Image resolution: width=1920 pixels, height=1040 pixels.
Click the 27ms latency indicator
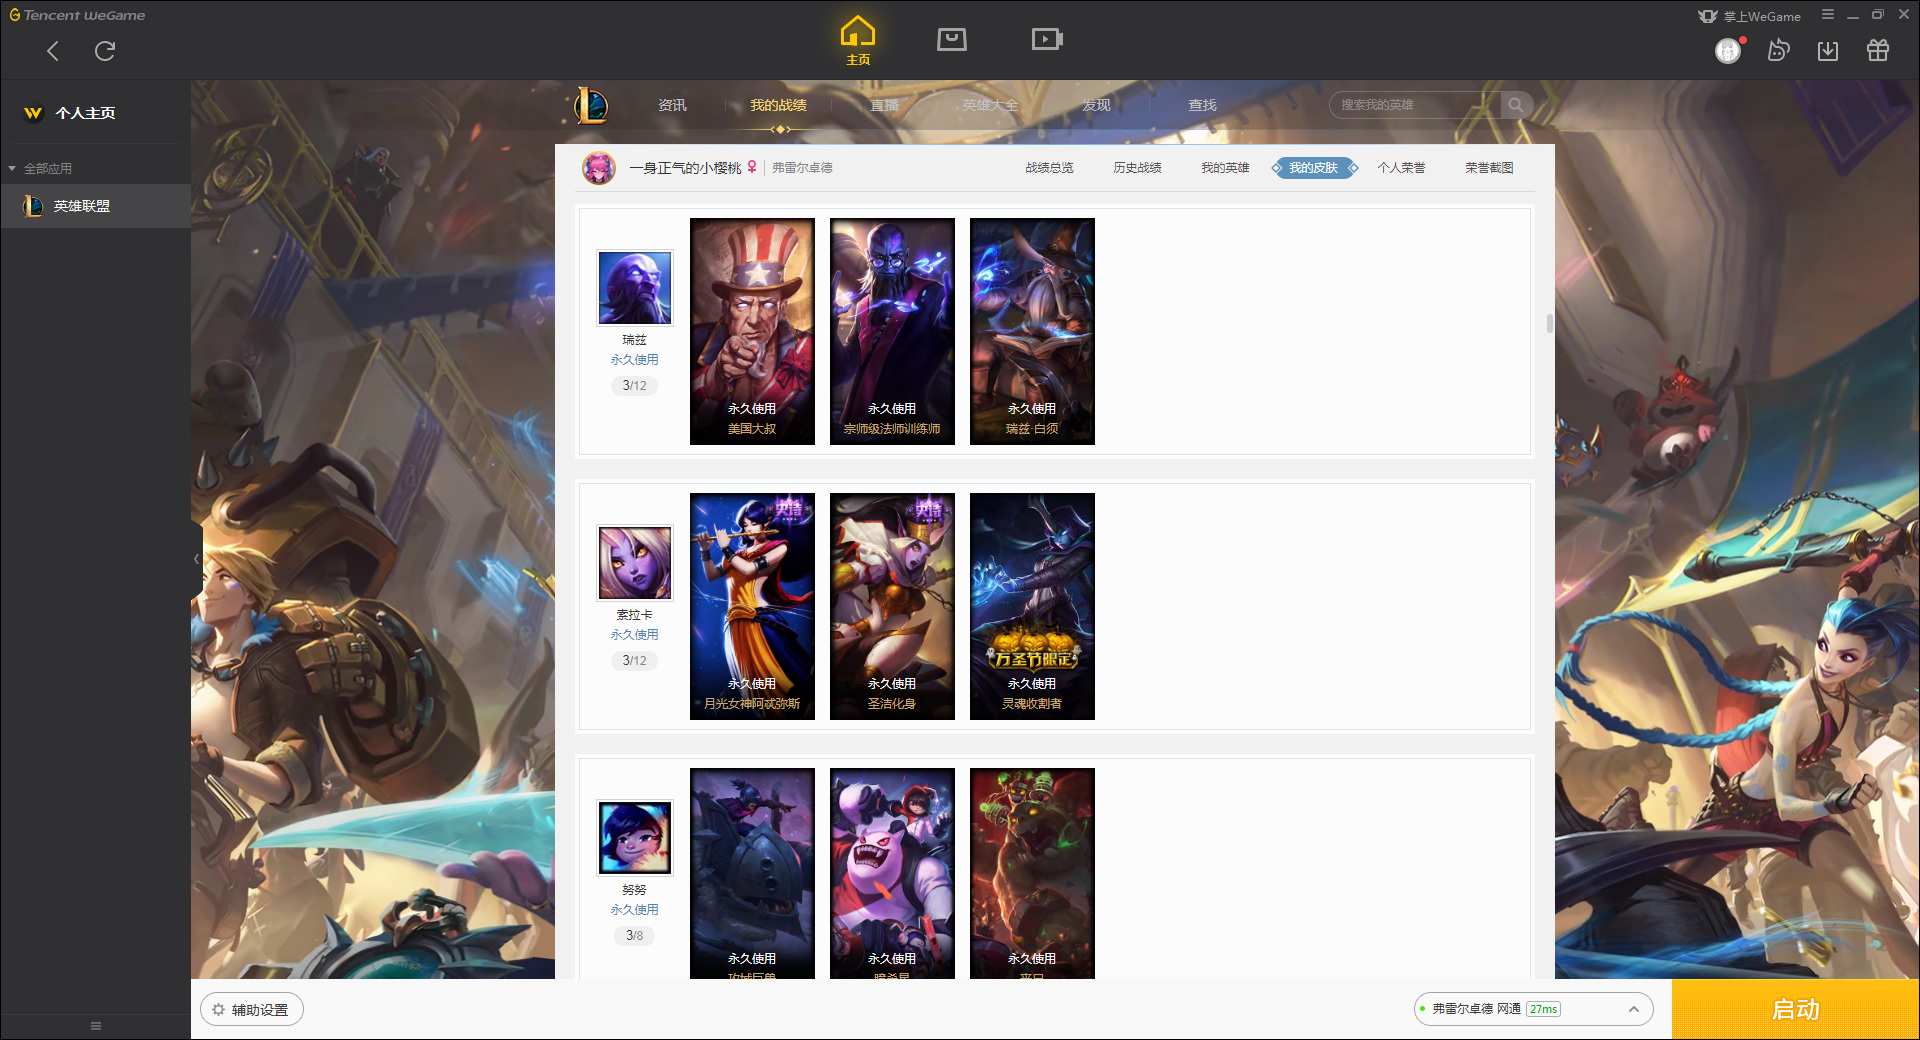click(x=1543, y=1009)
